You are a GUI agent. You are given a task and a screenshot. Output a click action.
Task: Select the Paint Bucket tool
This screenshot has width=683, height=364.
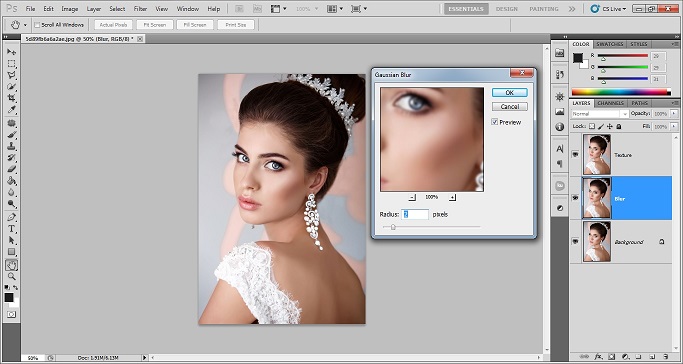[11, 180]
